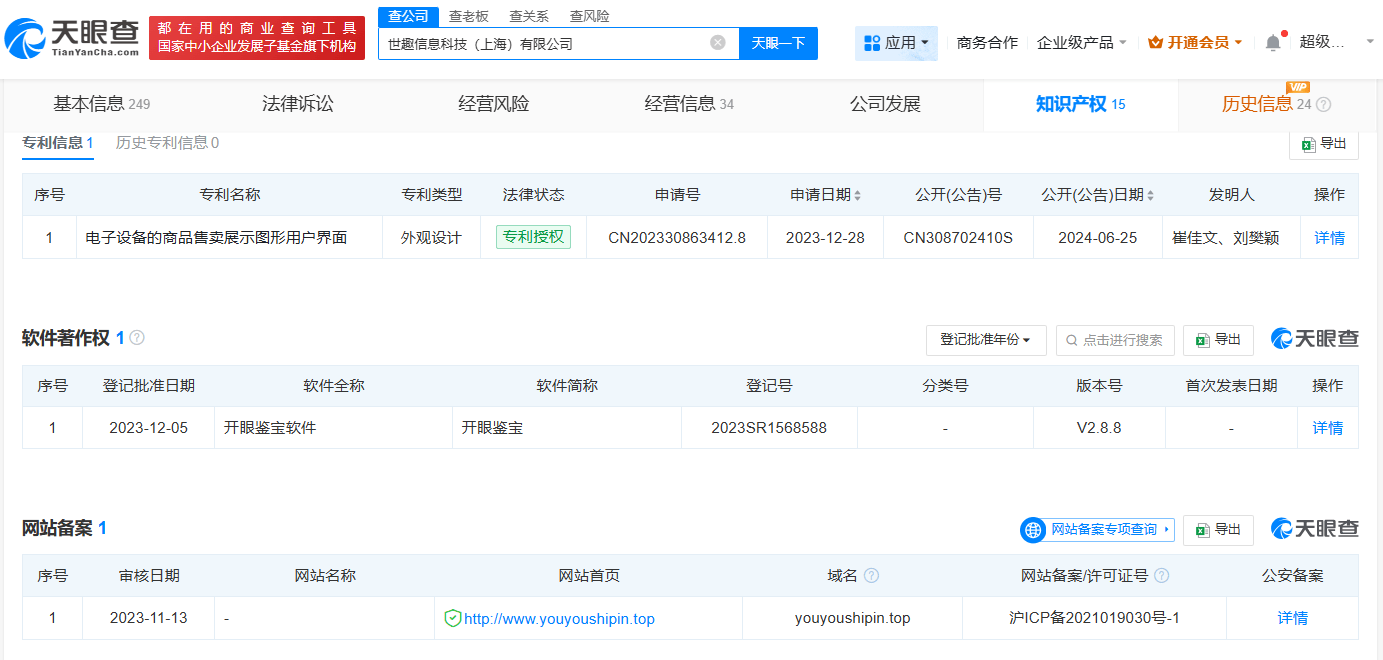Open the notification bell icon
The image size is (1383, 660).
click(x=1273, y=43)
